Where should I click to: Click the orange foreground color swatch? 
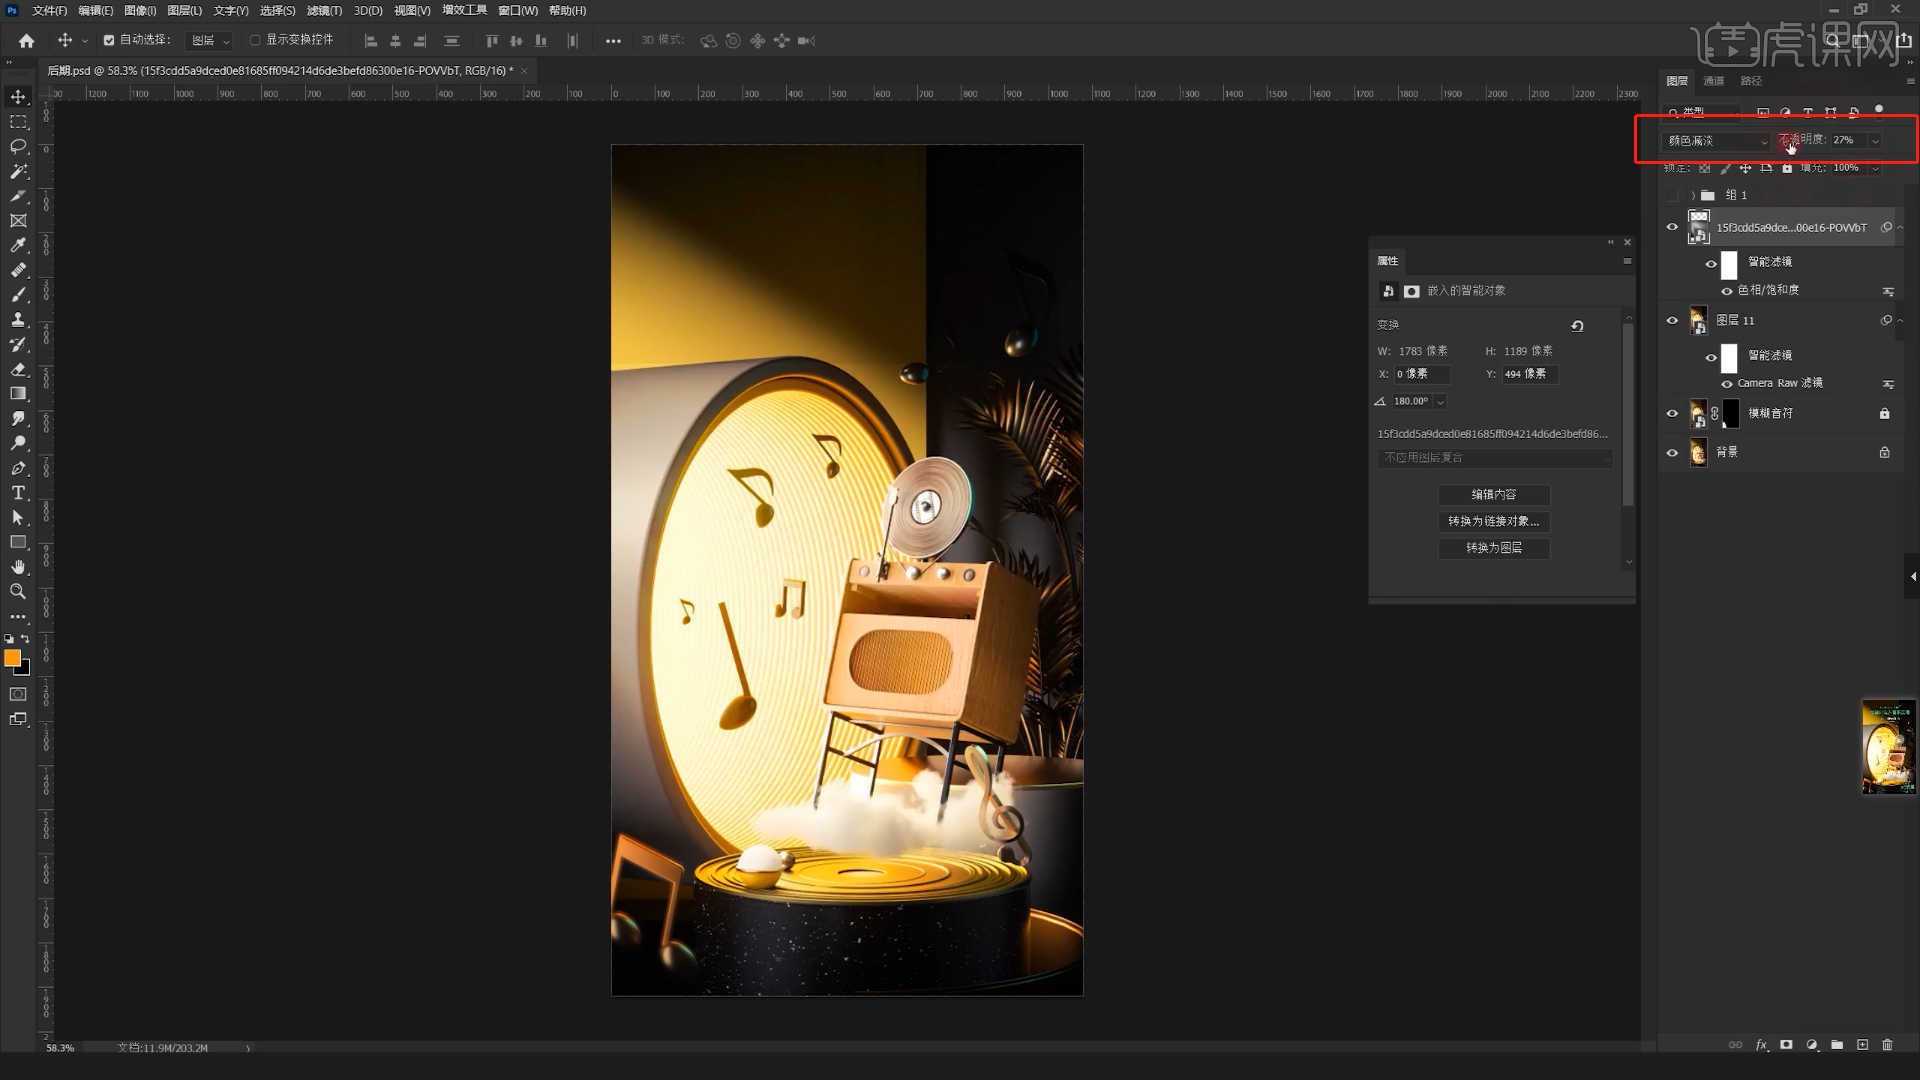12,658
